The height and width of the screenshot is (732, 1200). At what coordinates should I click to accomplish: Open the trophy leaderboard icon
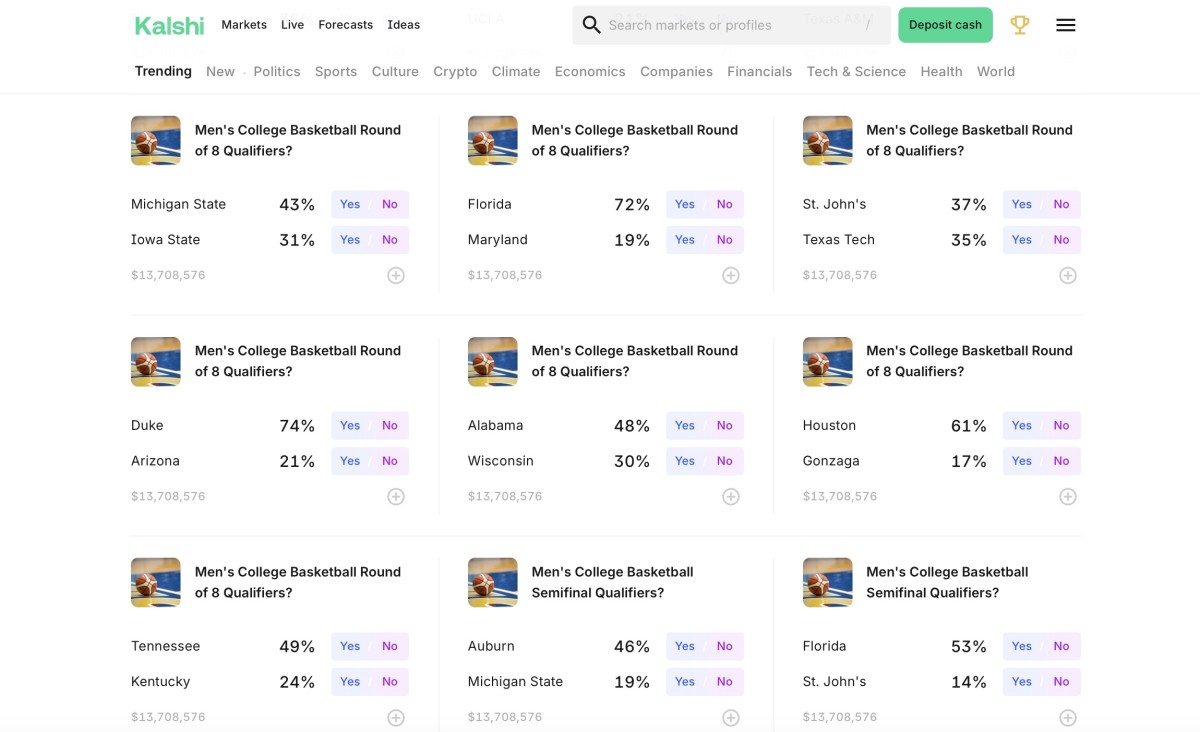click(x=1020, y=25)
